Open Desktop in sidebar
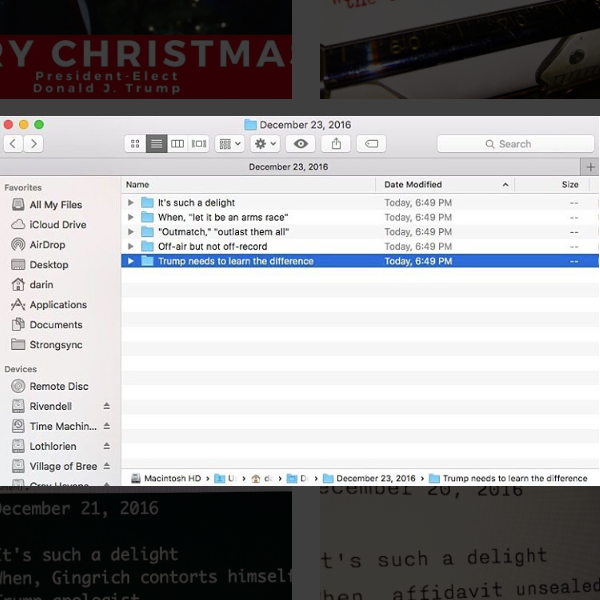Screen dimensions: 600x600 click(x=49, y=264)
